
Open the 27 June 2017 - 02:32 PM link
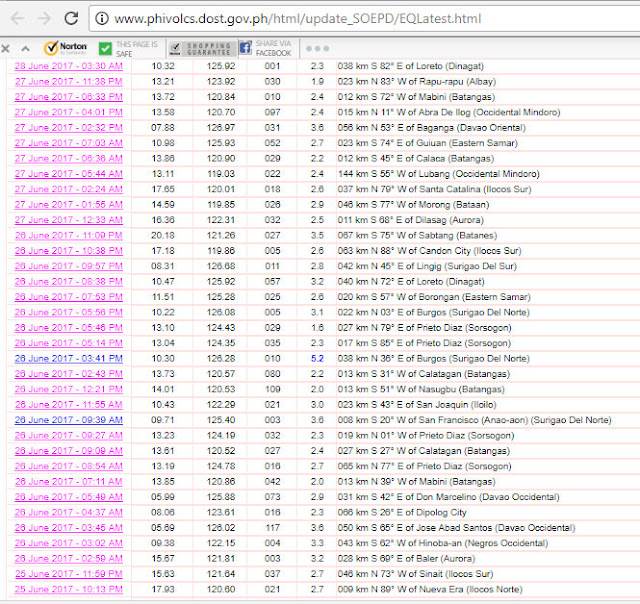(69, 128)
